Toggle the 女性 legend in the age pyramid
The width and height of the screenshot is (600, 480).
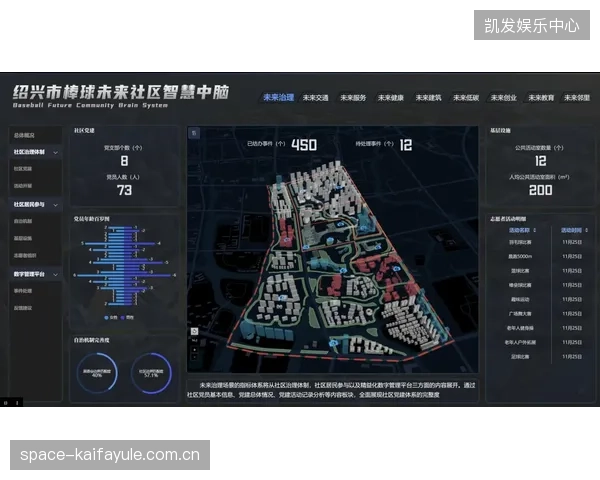click(x=111, y=318)
